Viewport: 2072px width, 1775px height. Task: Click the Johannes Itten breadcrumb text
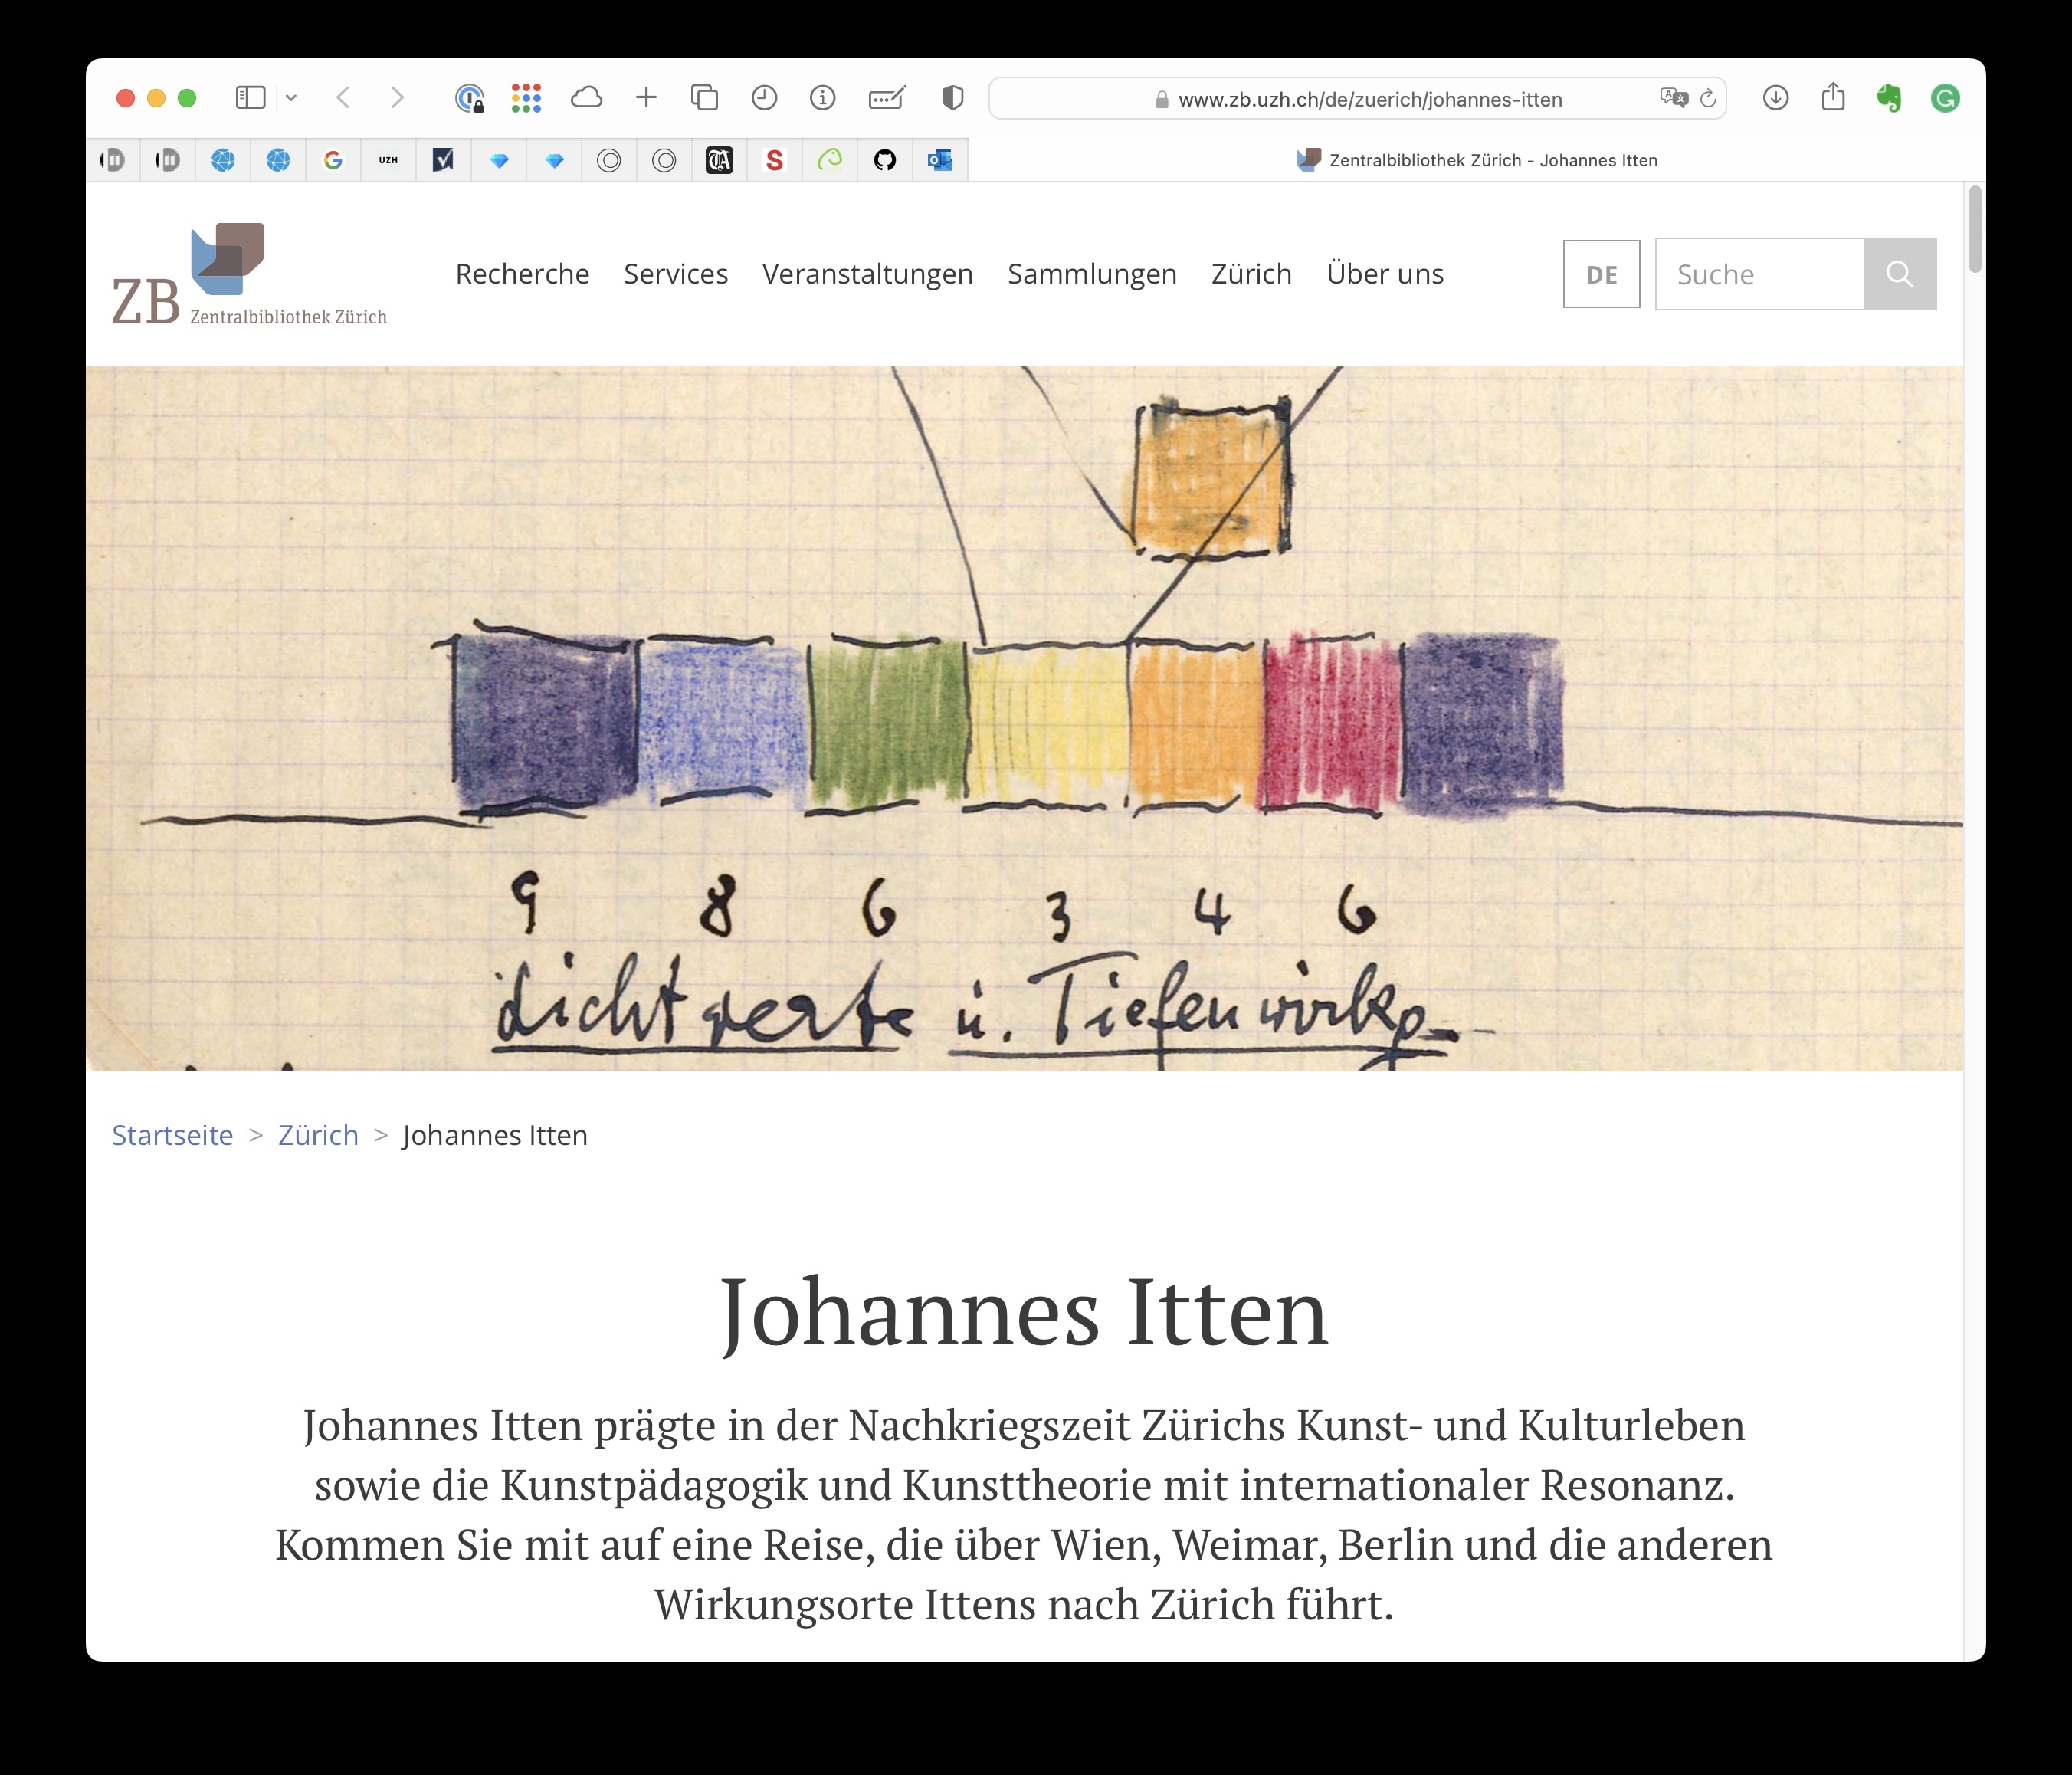495,1135
